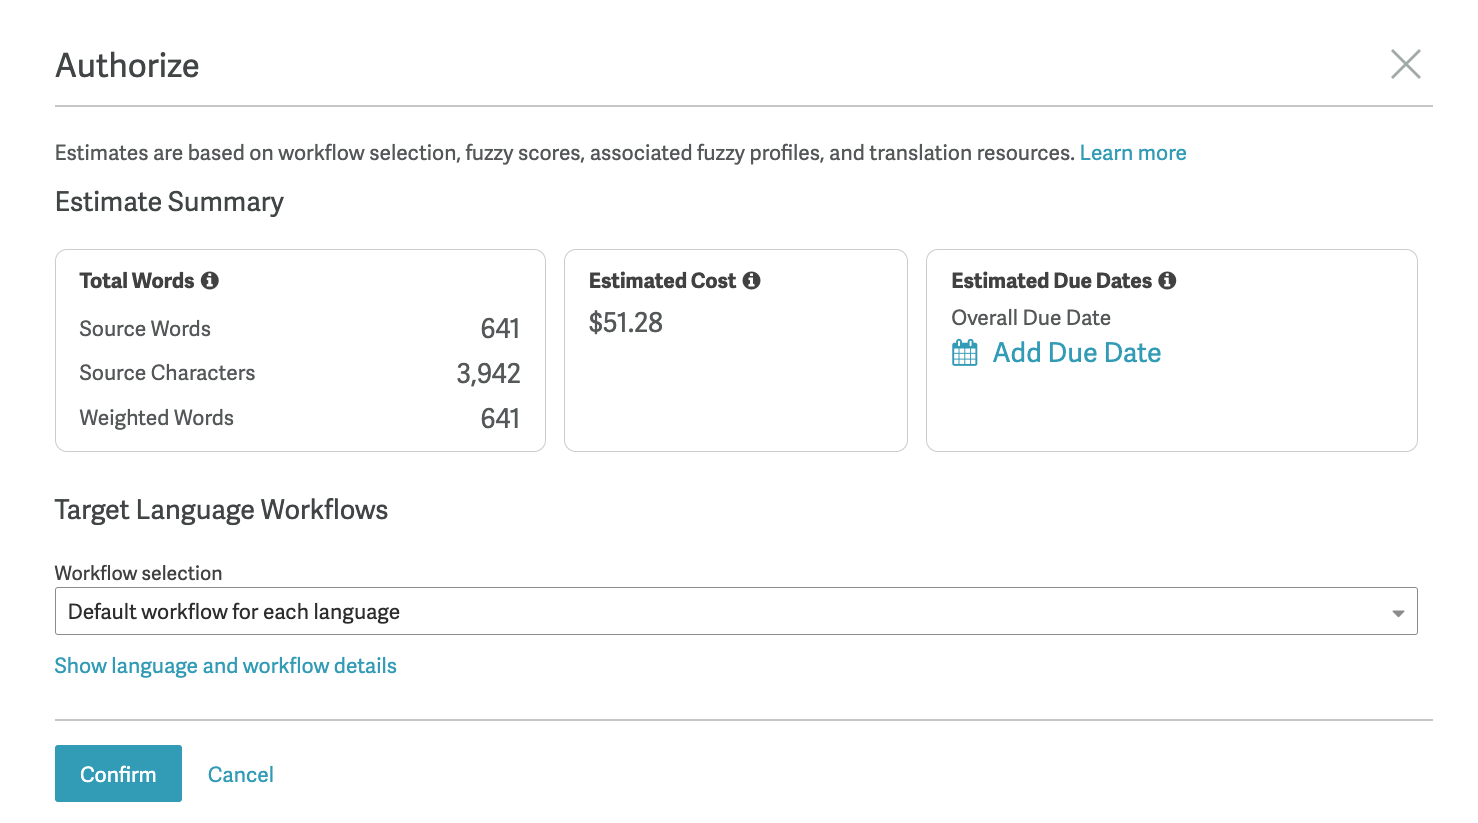The image size is (1478, 823).
Task: Show language and workflow details
Action: pyautogui.click(x=225, y=666)
